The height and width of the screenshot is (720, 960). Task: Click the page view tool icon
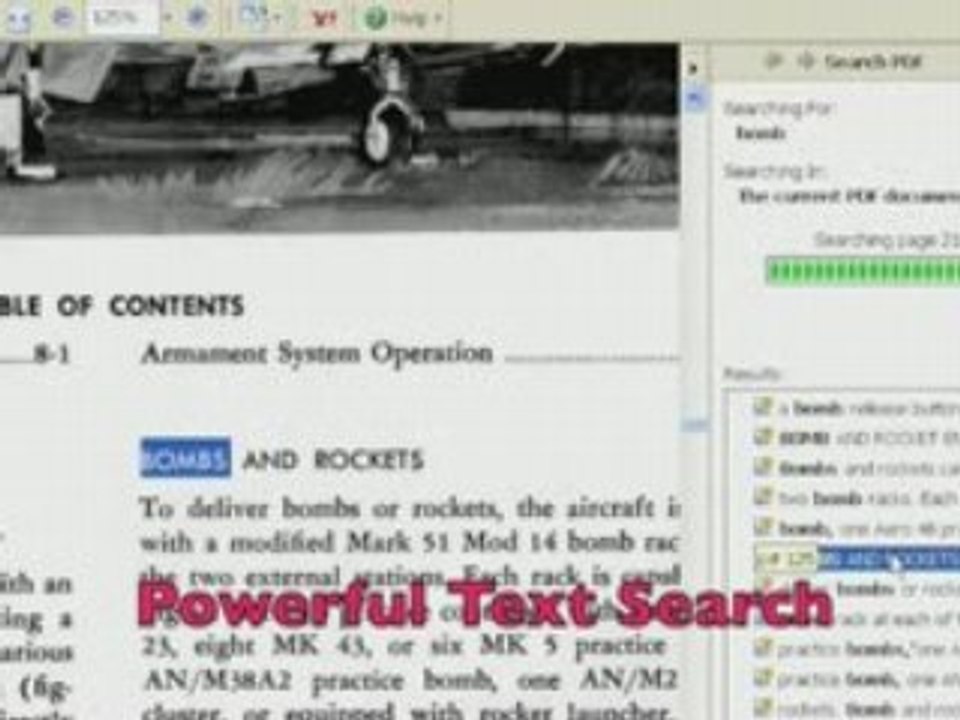pyautogui.click(x=252, y=18)
